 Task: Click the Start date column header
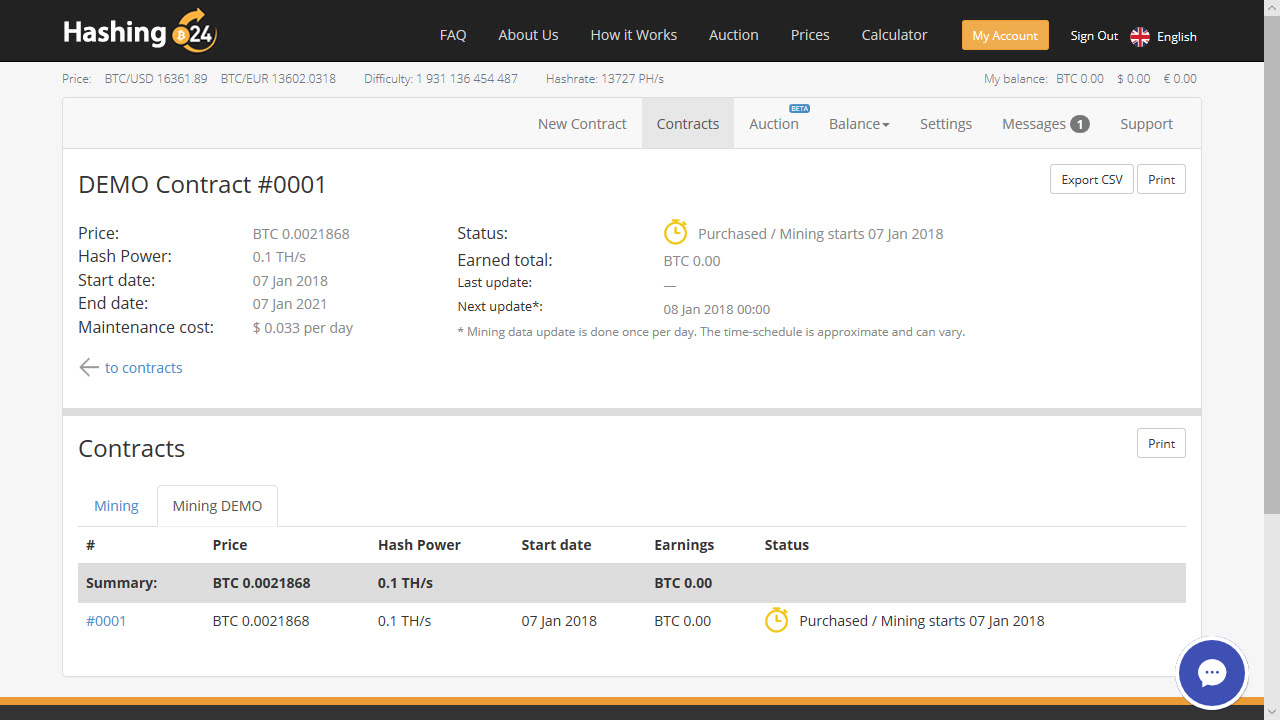click(556, 545)
